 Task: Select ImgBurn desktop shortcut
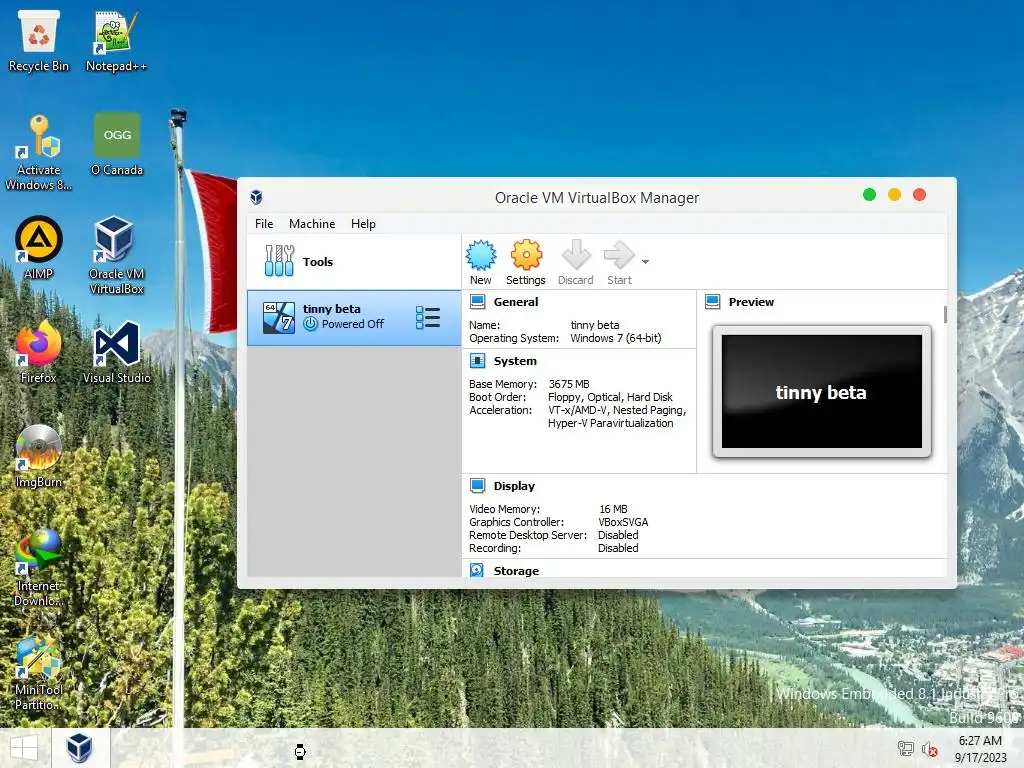click(x=39, y=456)
